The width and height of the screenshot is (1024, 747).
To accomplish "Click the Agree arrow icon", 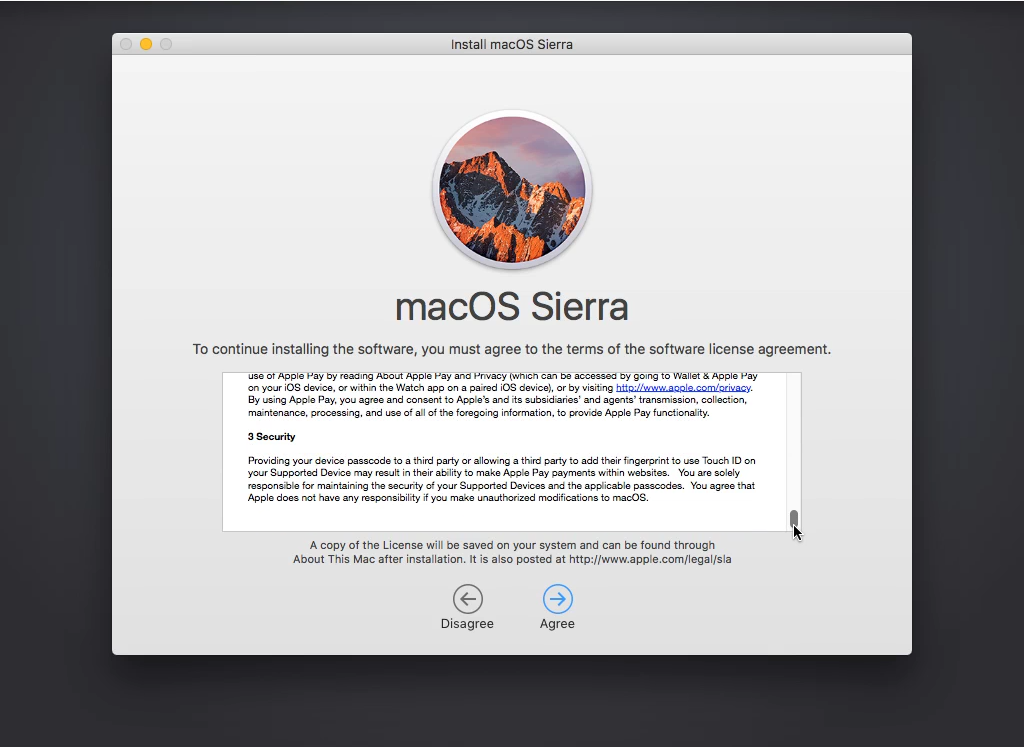I will point(558,599).
